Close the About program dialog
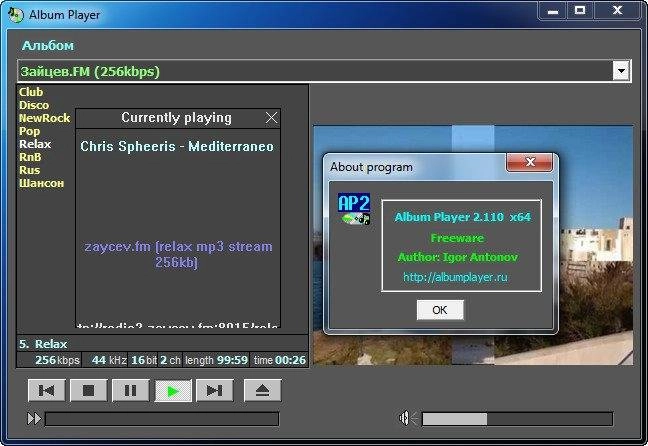This screenshot has height=446, width=648. [529, 162]
